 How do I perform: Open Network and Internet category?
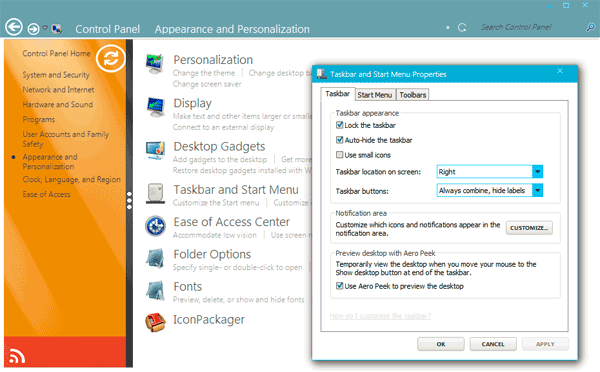point(58,90)
